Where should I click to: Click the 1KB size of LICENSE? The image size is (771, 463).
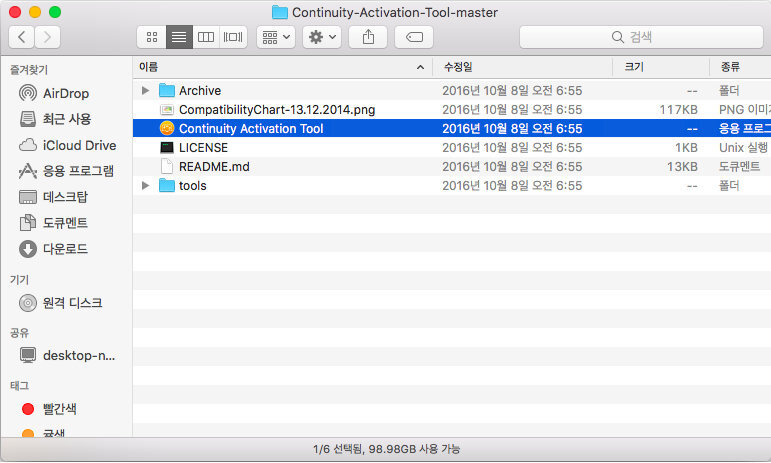click(686, 147)
